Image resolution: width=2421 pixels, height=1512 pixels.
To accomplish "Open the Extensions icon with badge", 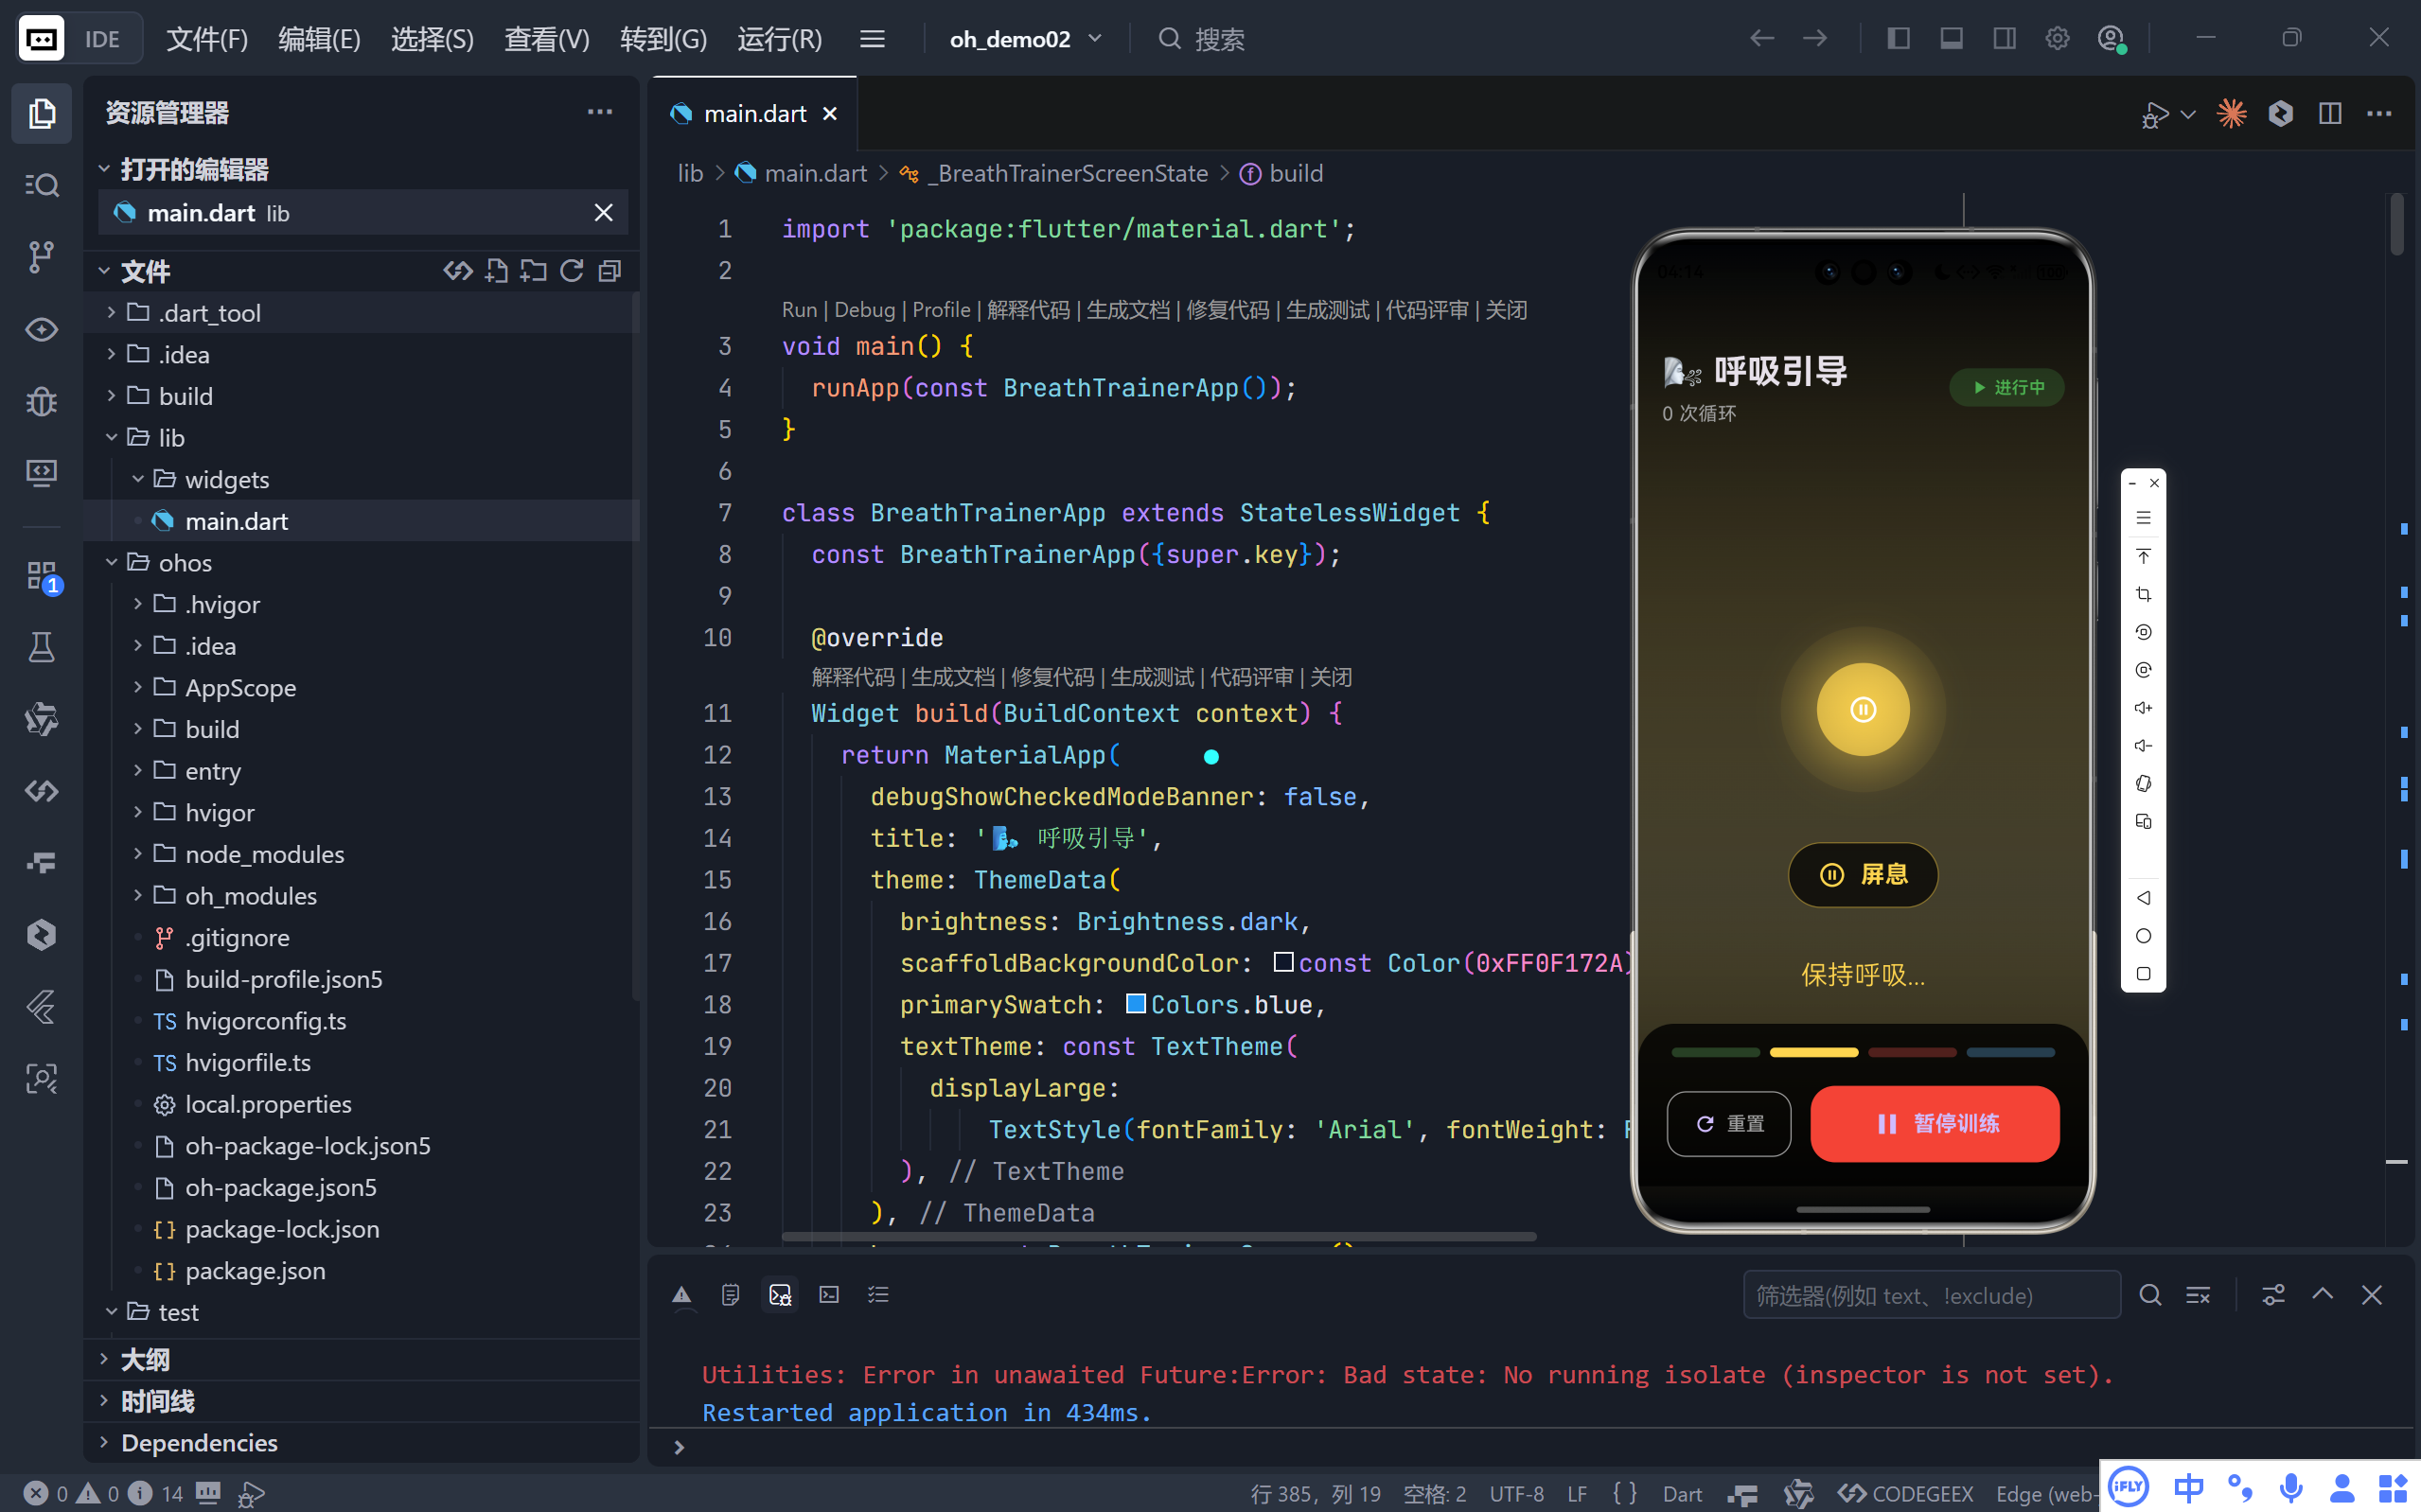I will tap(41, 577).
